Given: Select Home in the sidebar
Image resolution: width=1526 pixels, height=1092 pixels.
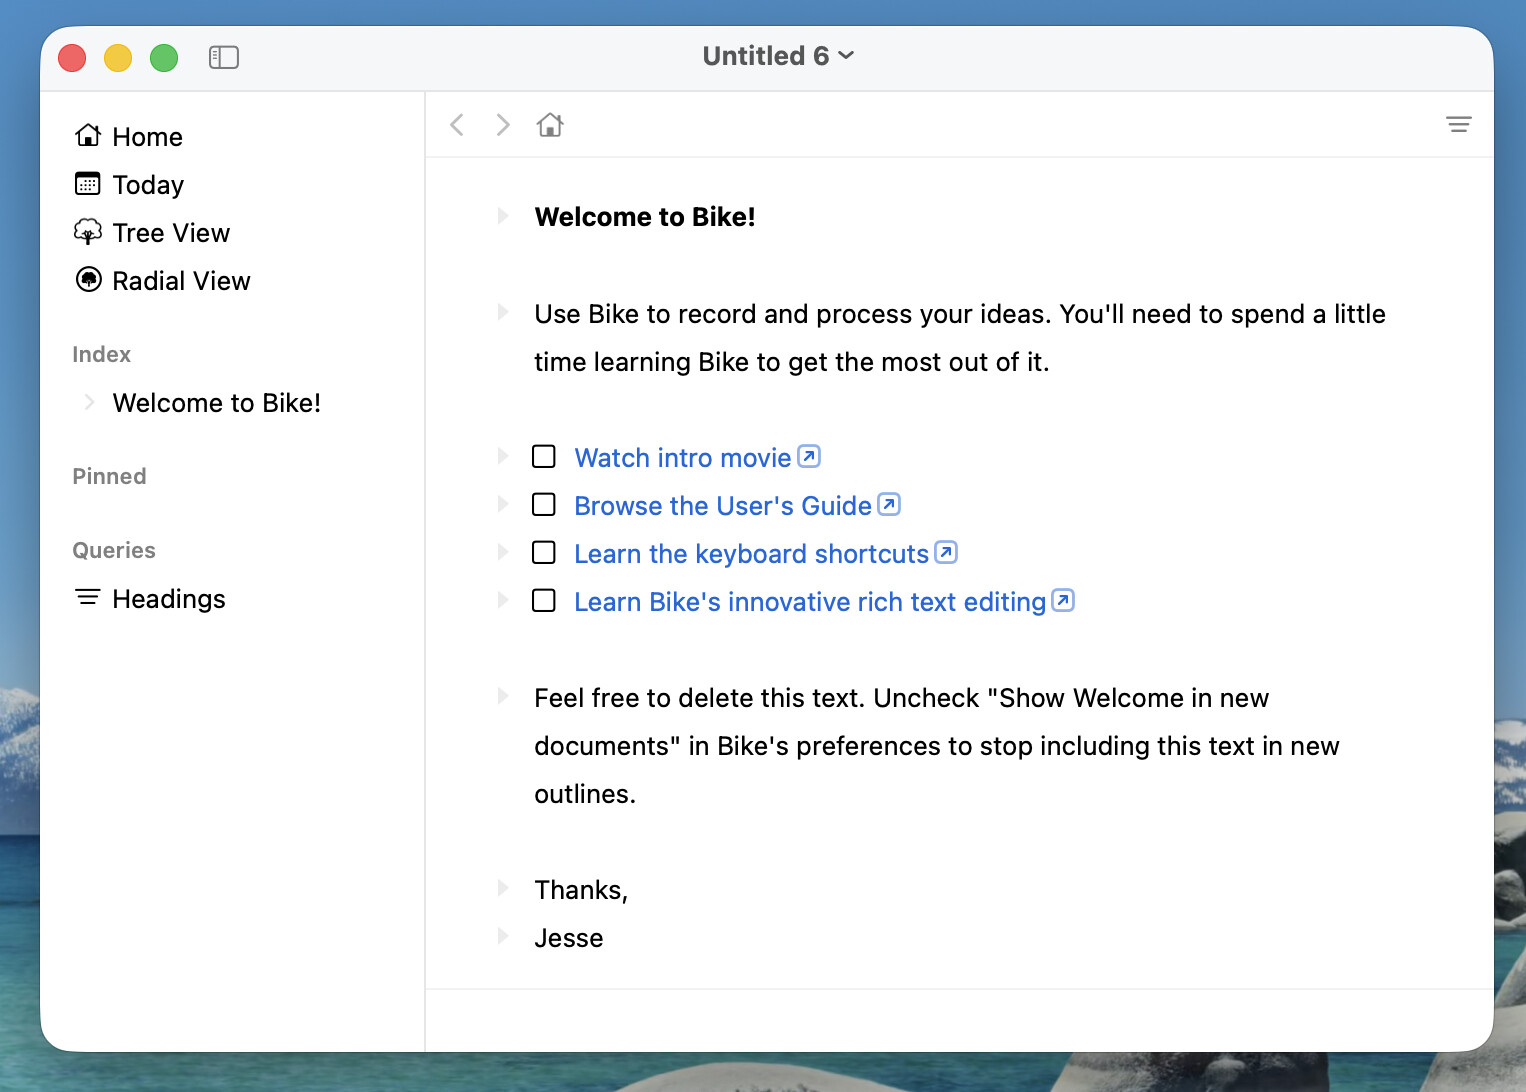Looking at the screenshot, I should point(147,137).
